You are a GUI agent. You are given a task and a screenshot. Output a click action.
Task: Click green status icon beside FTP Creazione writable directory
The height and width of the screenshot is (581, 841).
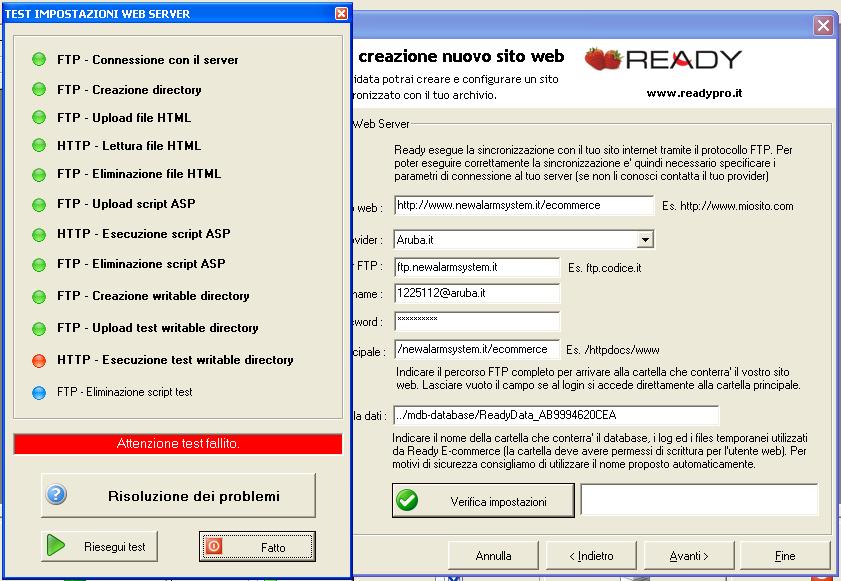click(39, 297)
